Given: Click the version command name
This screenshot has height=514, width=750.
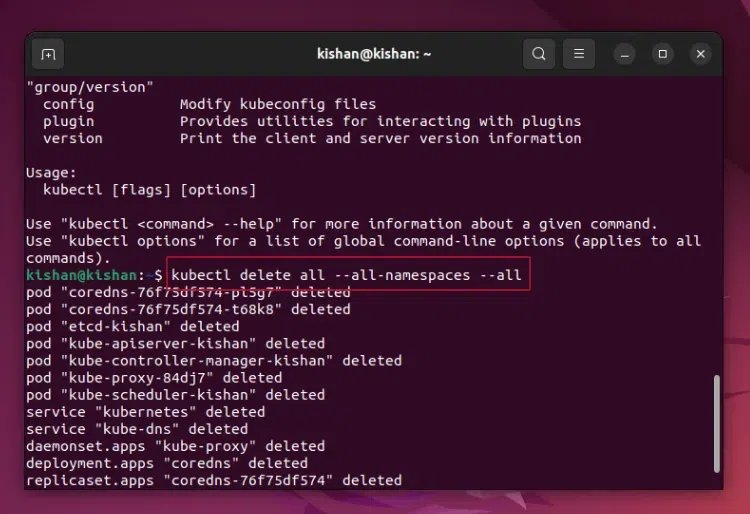Looking at the screenshot, I should [x=73, y=139].
